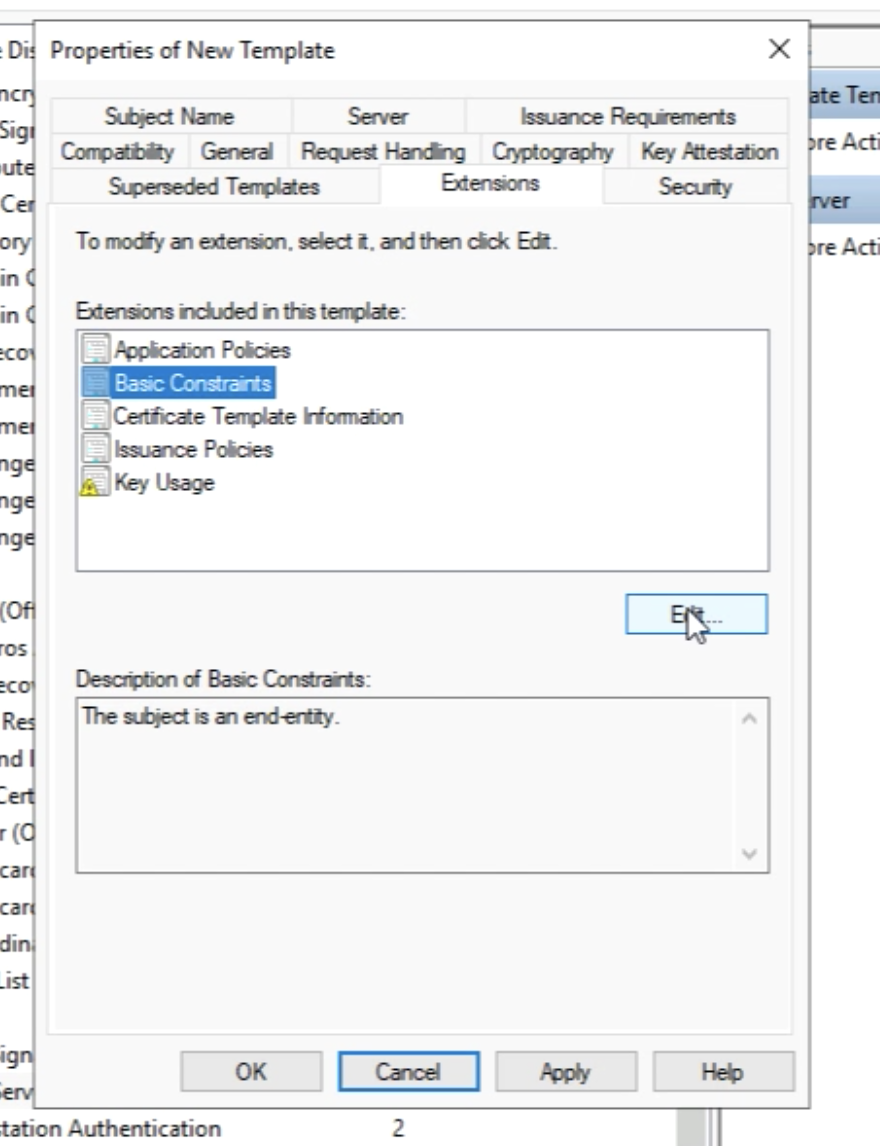Switch to the Server tab
The width and height of the screenshot is (880, 1146).
(377, 117)
